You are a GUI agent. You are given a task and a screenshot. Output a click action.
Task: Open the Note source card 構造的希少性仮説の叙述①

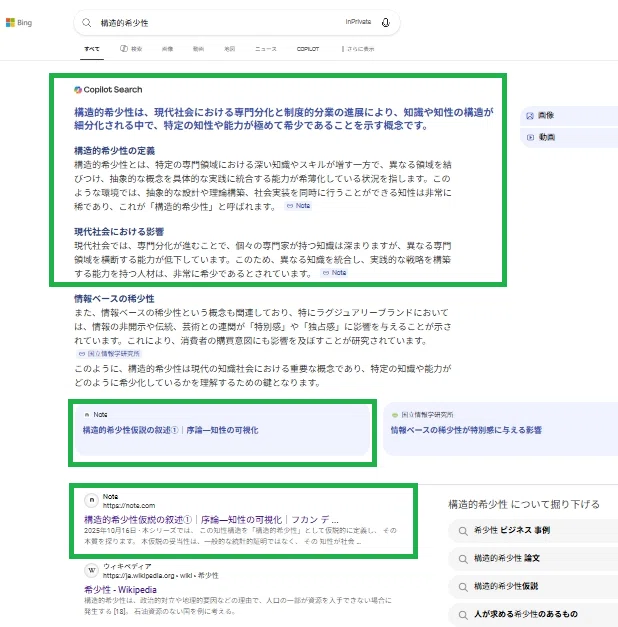tap(222, 430)
